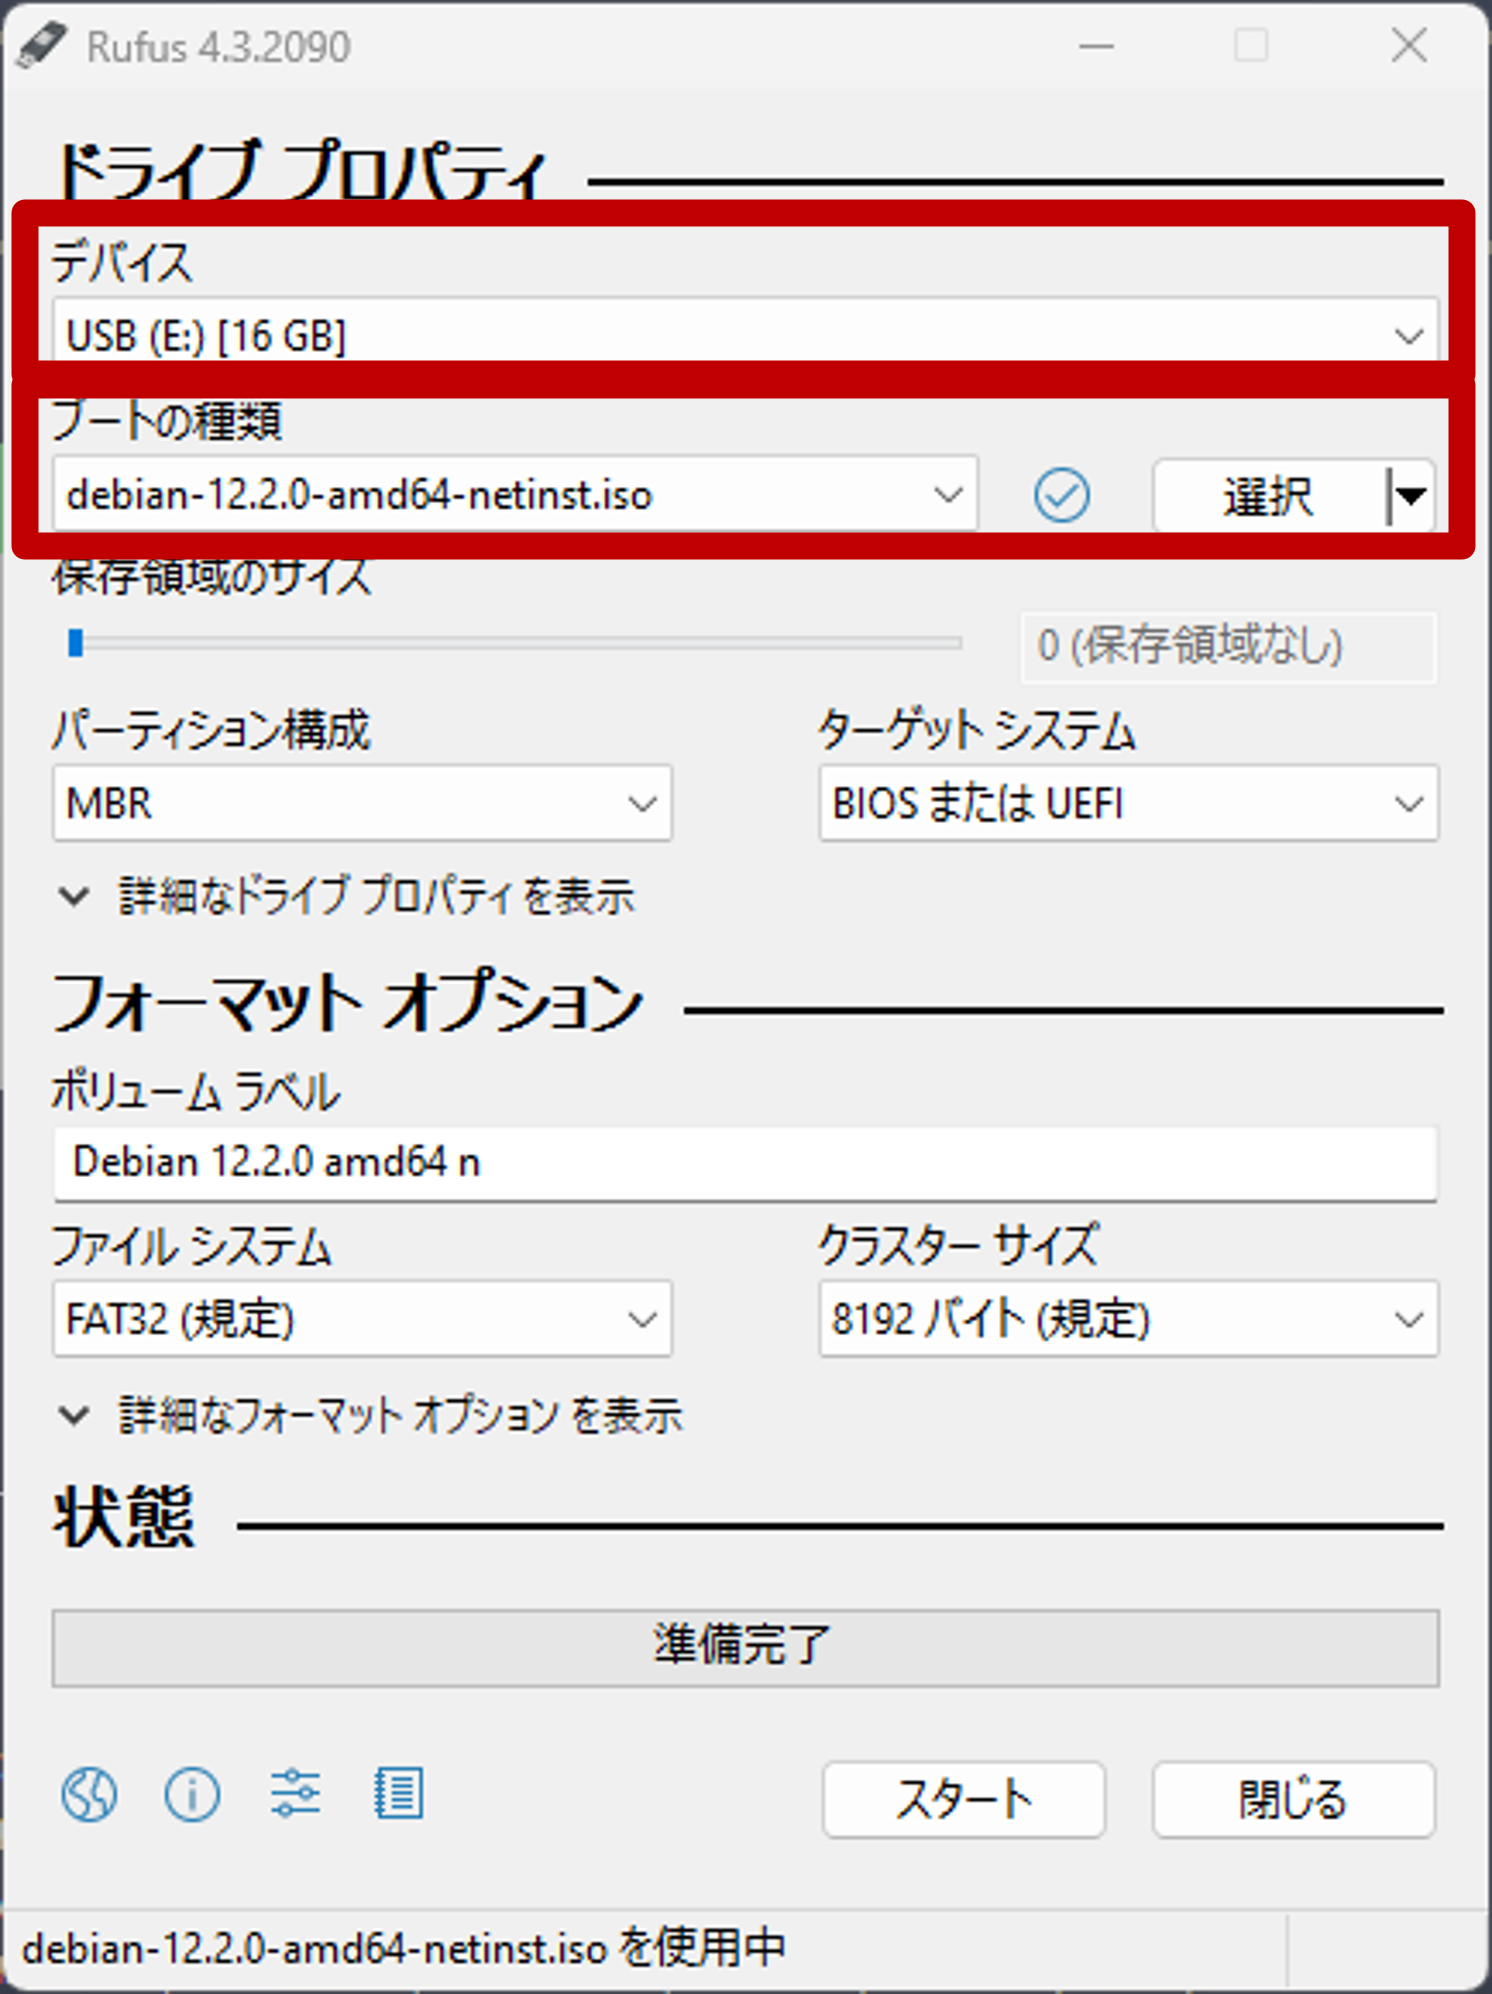Screen dimensions: 1492x1994
Task: Click the 閉じる button
Action: pyautogui.click(x=1294, y=1800)
